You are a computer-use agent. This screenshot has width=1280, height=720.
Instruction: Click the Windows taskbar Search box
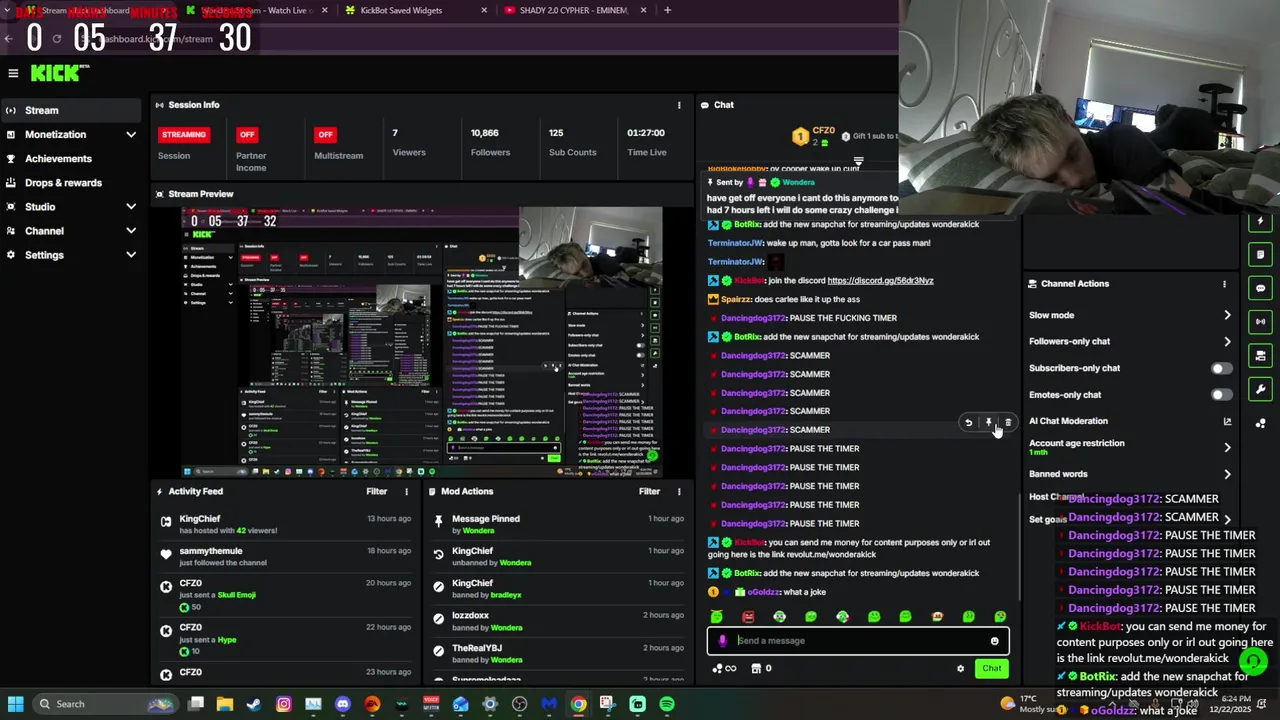[104, 704]
